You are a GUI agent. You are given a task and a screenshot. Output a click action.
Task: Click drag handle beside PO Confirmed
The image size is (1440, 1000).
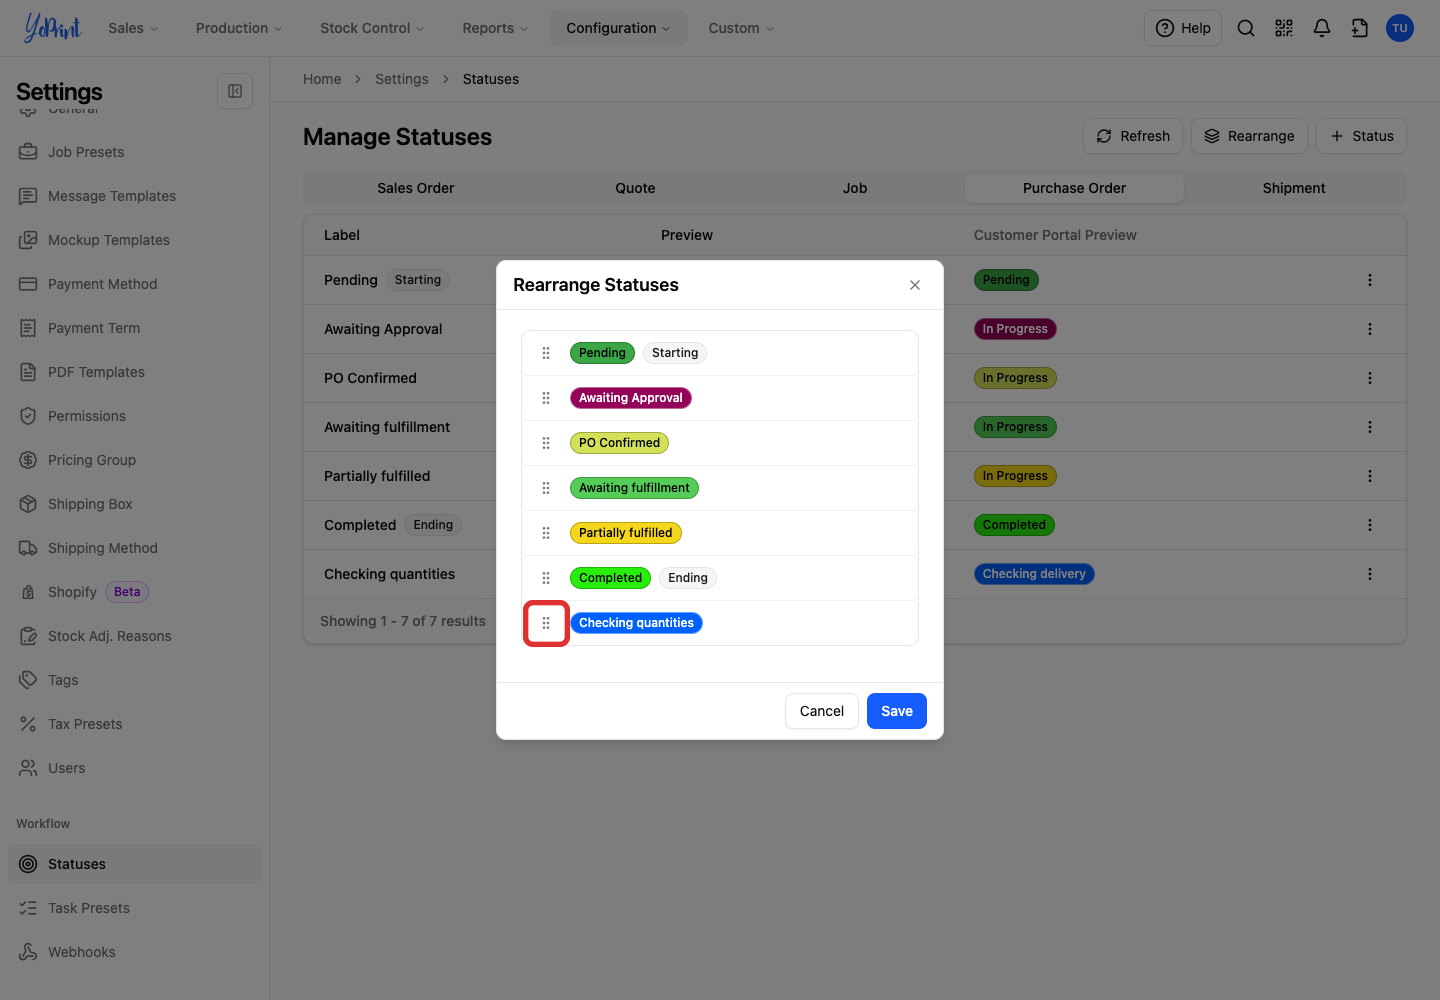click(x=546, y=443)
